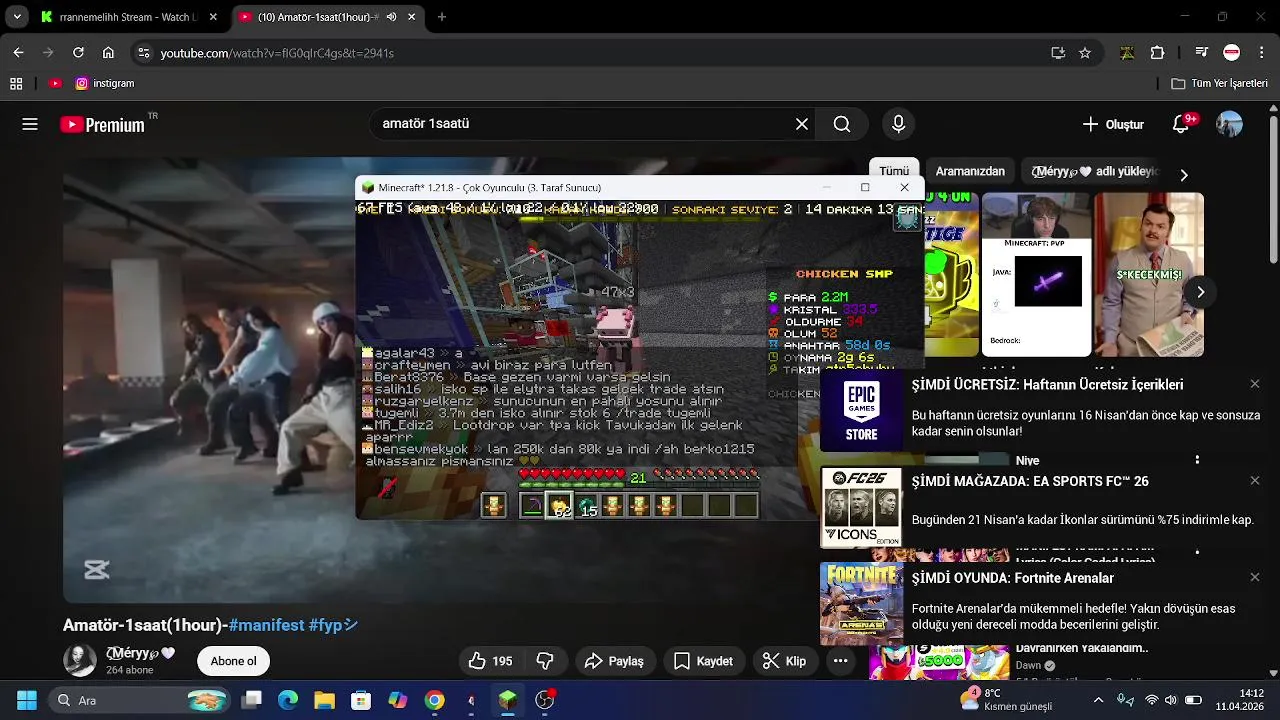Go to the Chrome home page
Screen dimensions: 1280x720
[108, 53]
